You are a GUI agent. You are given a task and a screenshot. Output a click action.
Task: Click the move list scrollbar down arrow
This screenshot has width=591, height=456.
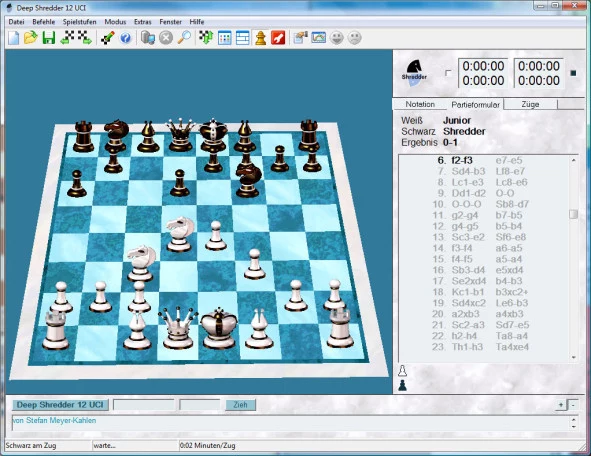(x=573, y=357)
